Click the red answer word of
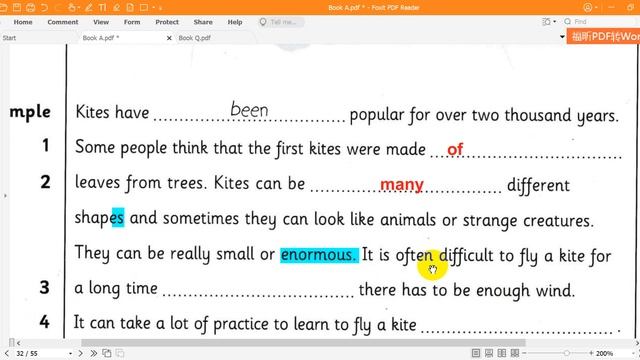640x360 pixels. point(455,149)
